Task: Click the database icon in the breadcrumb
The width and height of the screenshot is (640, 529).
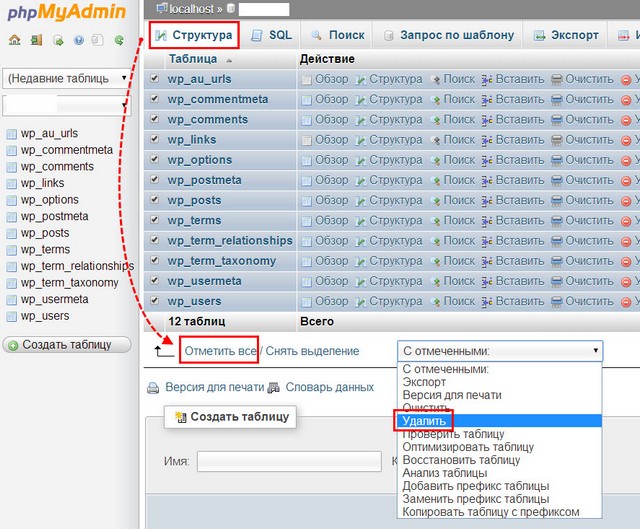Action: [x=231, y=8]
